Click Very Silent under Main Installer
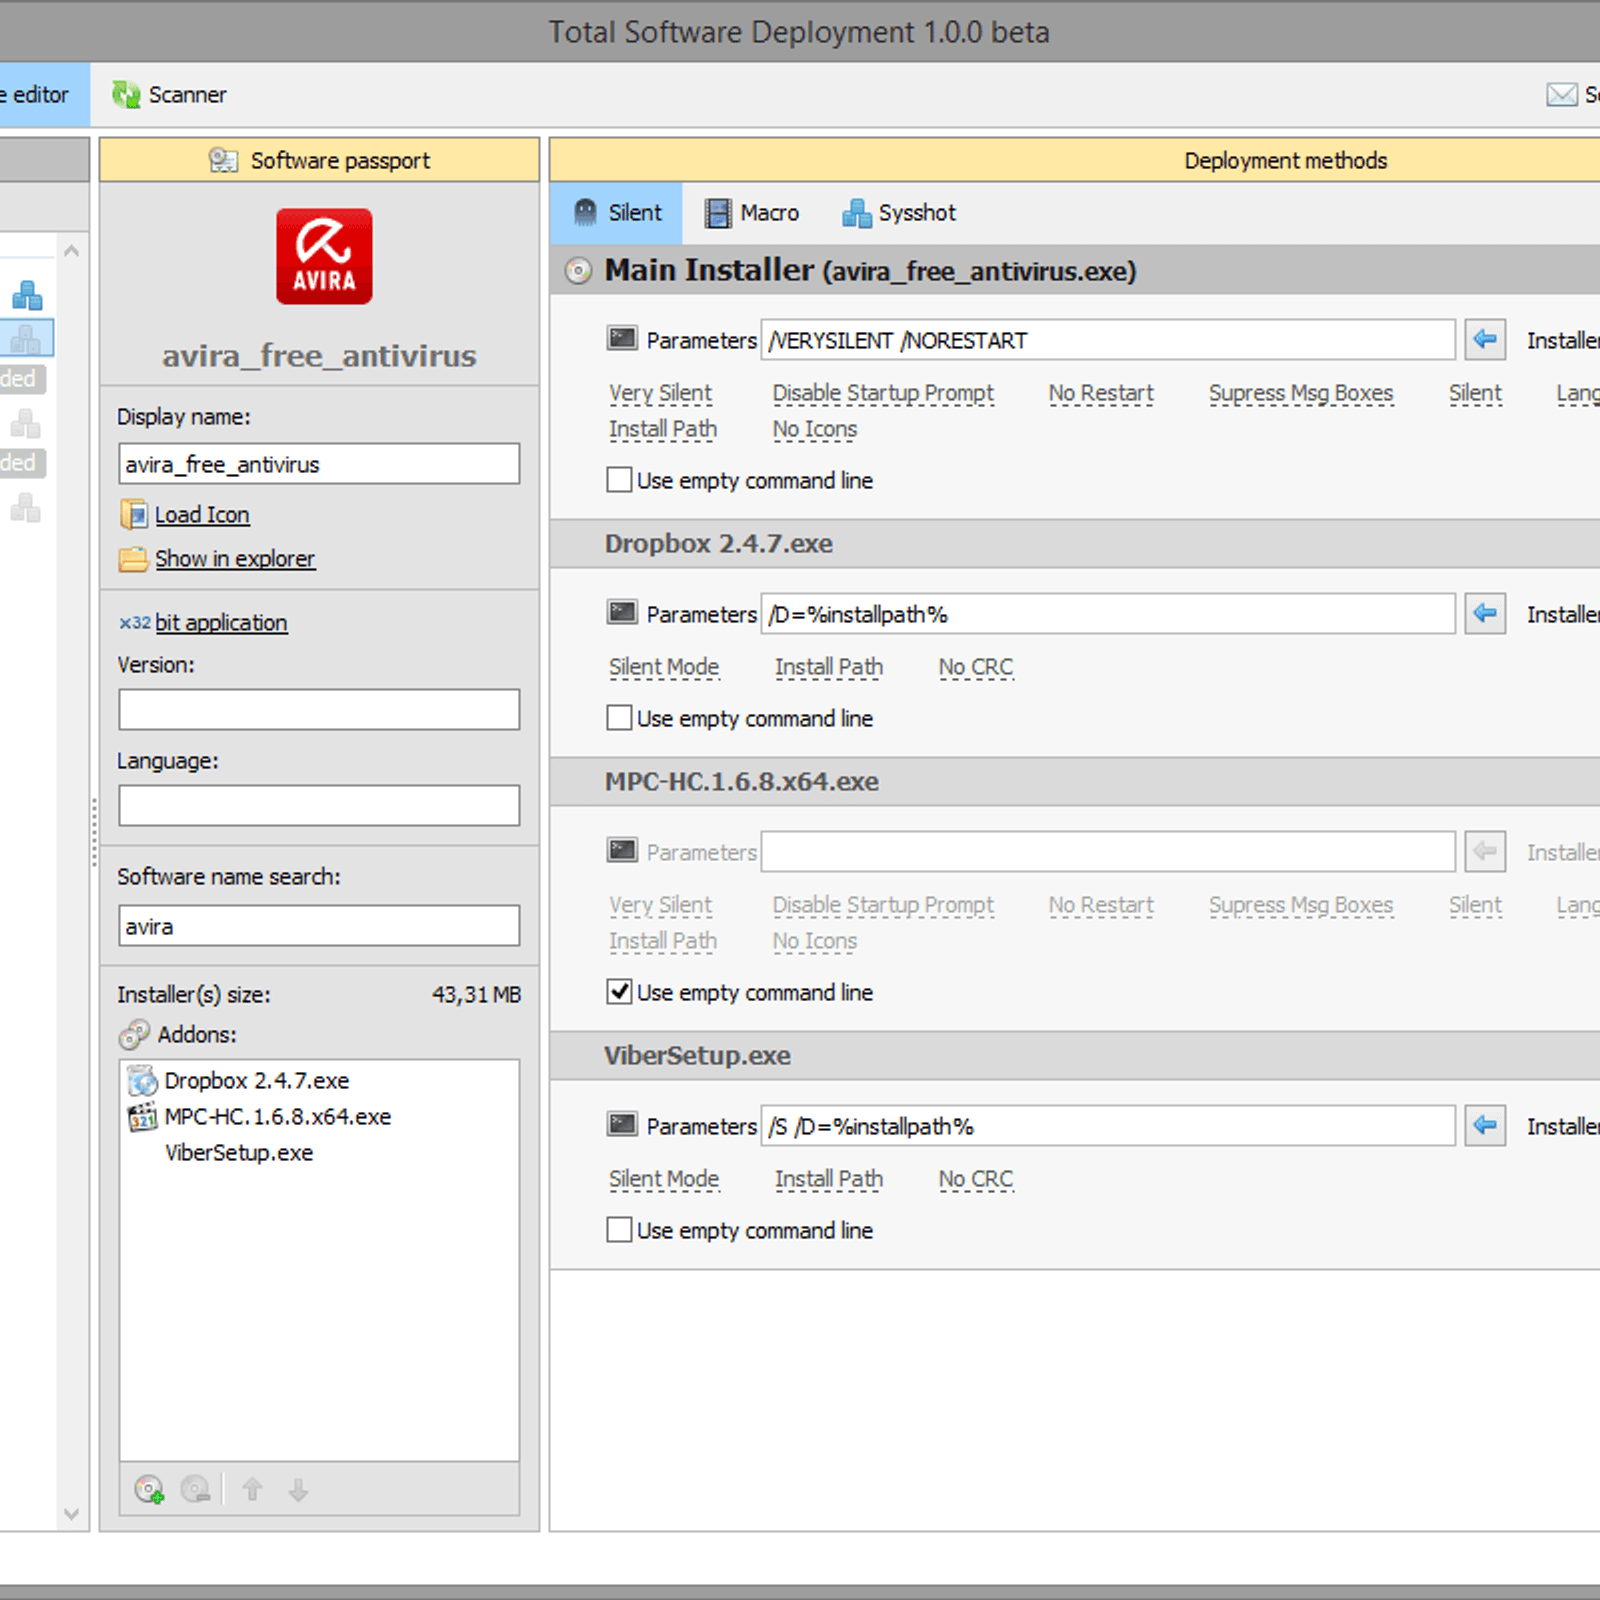1600x1600 pixels. [x=661, y=393]
